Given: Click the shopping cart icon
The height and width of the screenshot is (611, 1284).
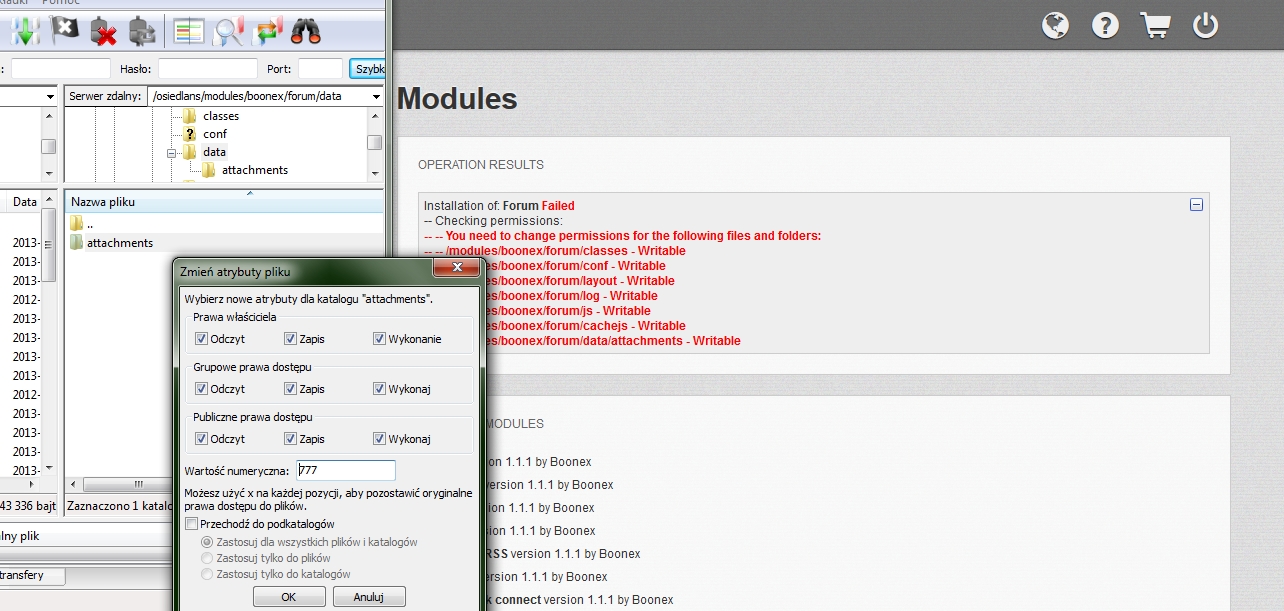Looking at the screenshot, I should pyautogui.click(x=1155, y=25).
